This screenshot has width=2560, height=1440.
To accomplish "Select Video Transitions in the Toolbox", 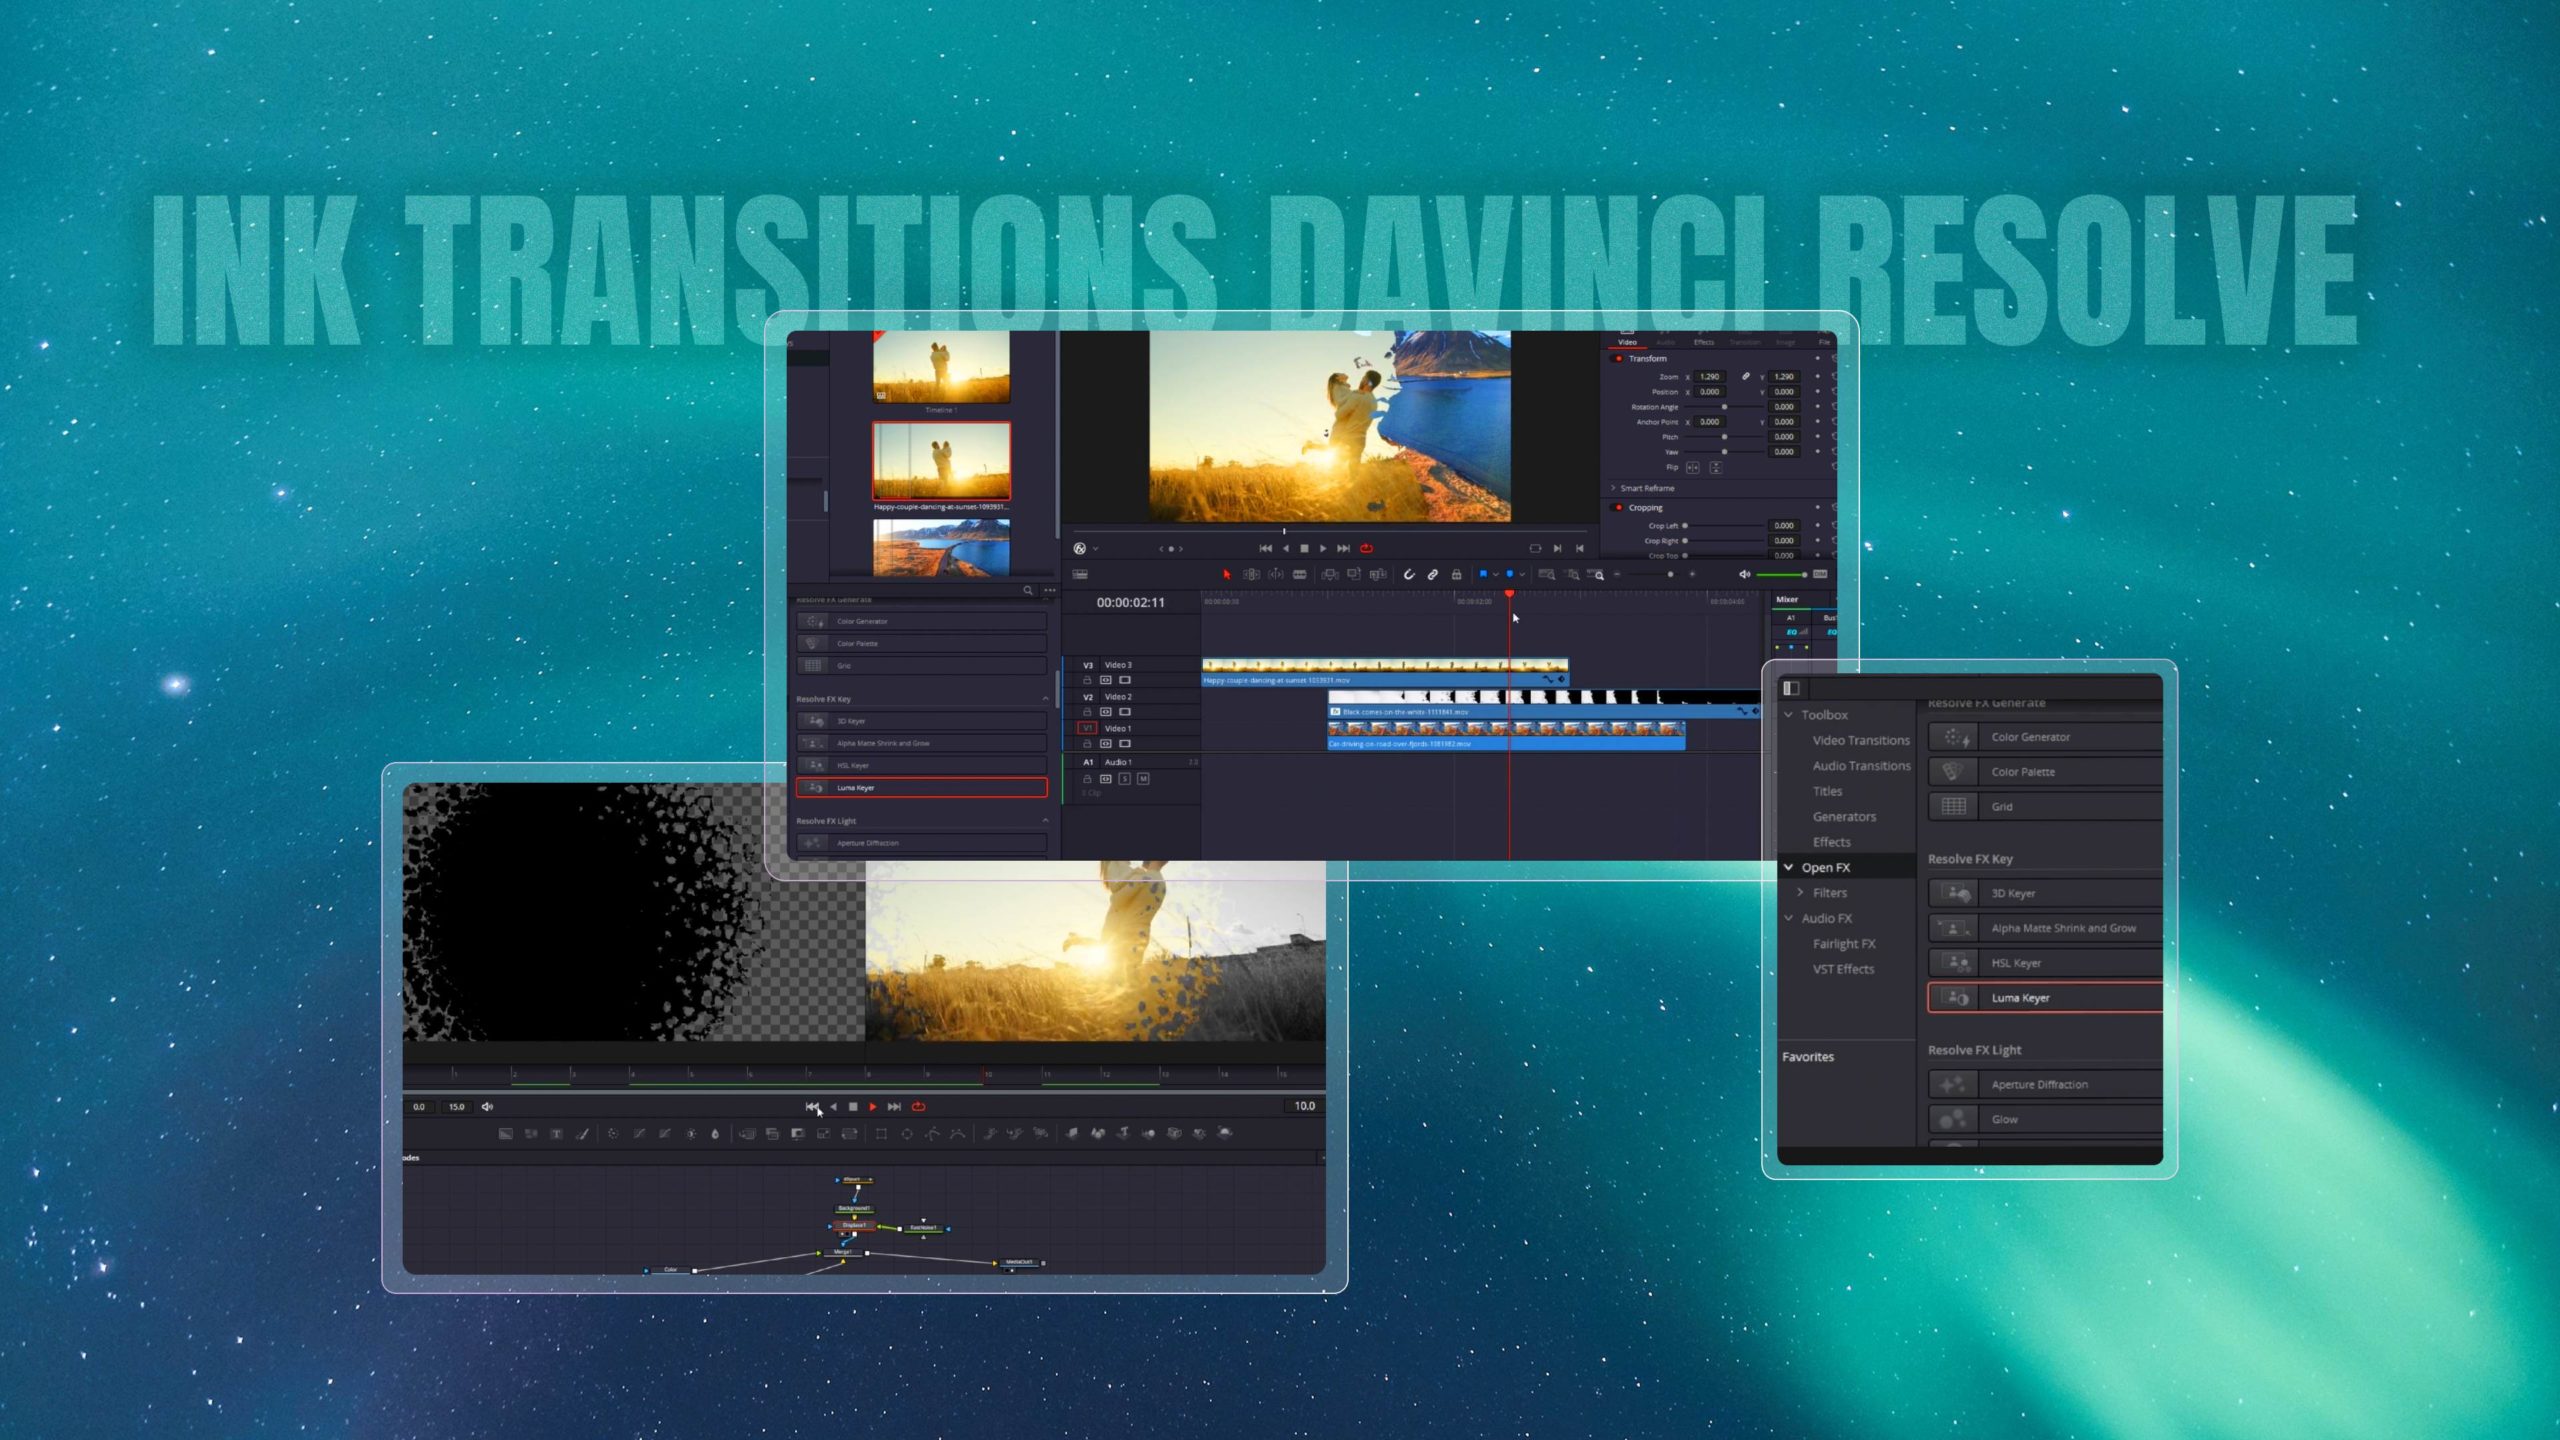I will pos(1861,740).
